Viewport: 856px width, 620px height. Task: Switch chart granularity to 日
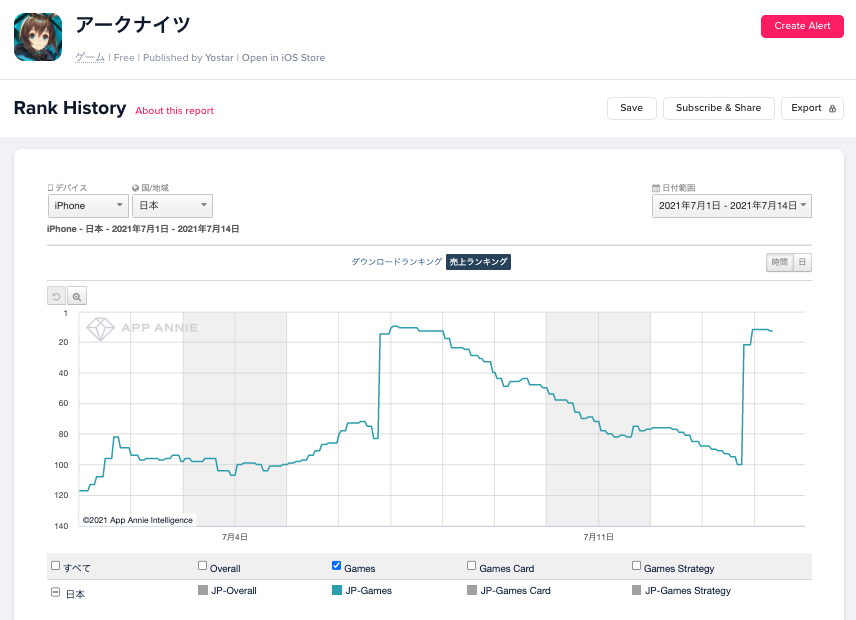(802, 263)
